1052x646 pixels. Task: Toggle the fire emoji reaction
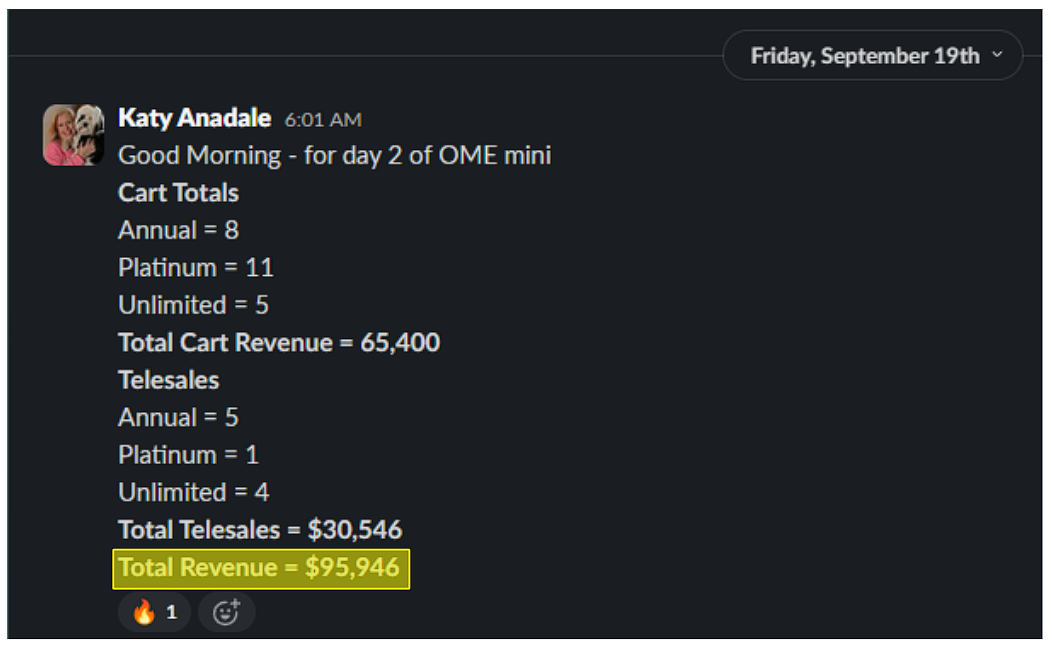point(154,612)
